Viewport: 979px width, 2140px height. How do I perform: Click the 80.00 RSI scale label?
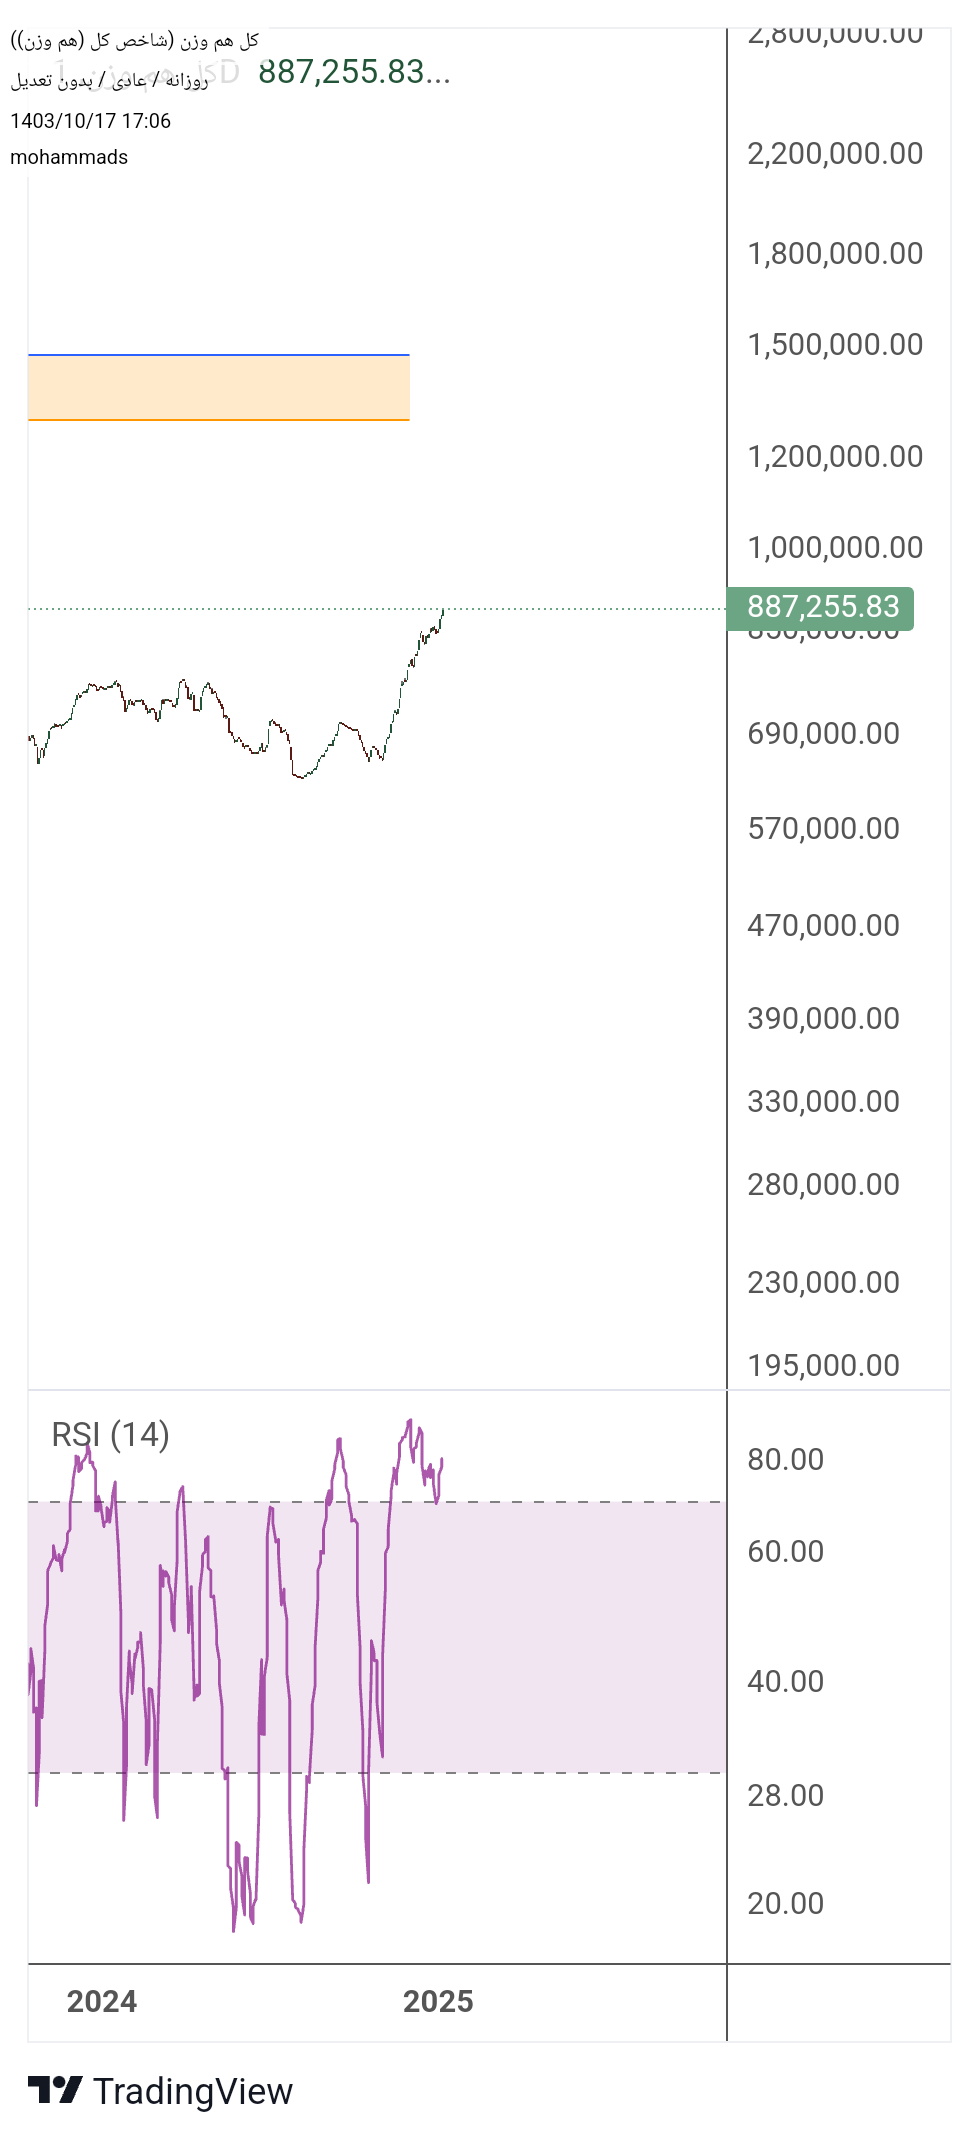pyautogui.click(x=785, y=1459)
